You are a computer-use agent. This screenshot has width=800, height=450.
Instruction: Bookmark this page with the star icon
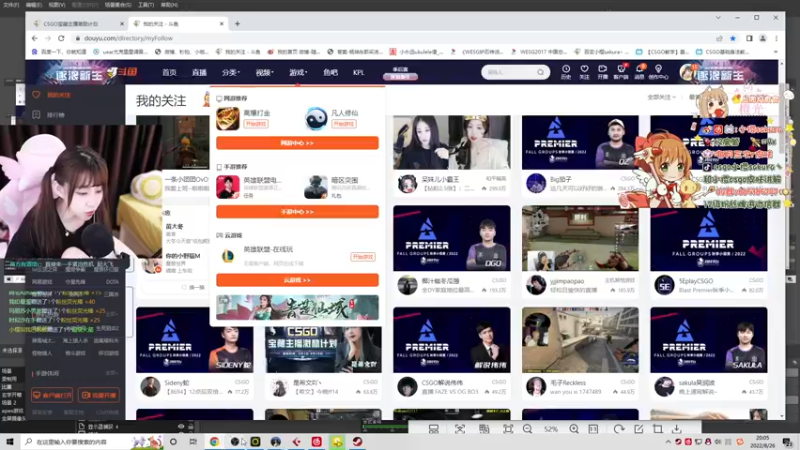point(733,38)
